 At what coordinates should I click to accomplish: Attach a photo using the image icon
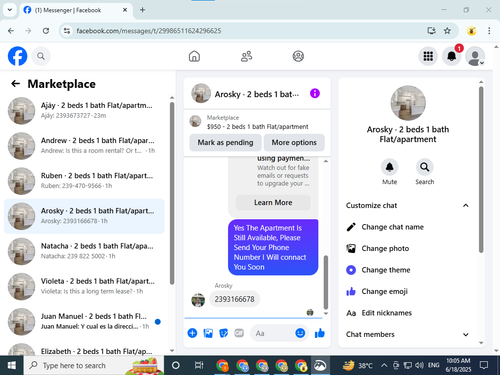click(x=208, y=333)
